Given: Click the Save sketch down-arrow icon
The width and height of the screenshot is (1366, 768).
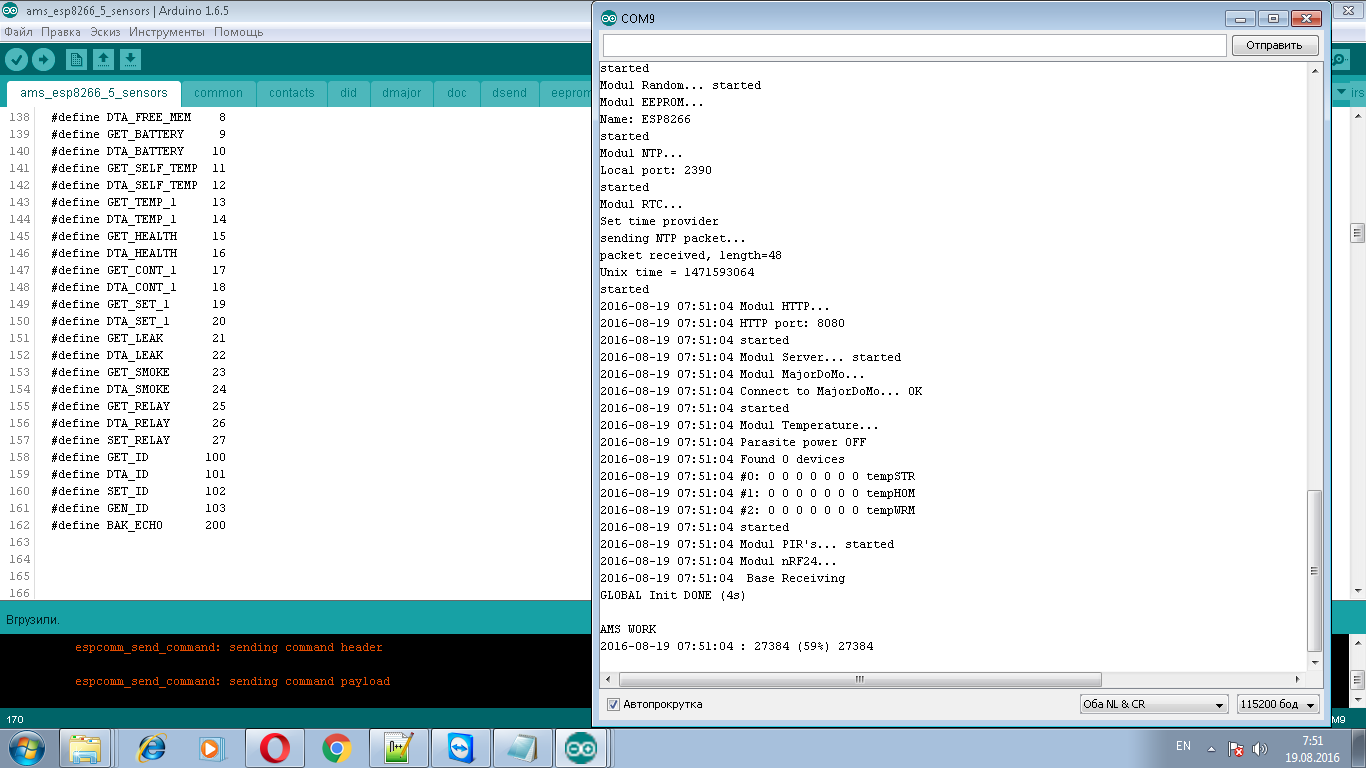Looking at the screenshot, I should coord(130,60).
